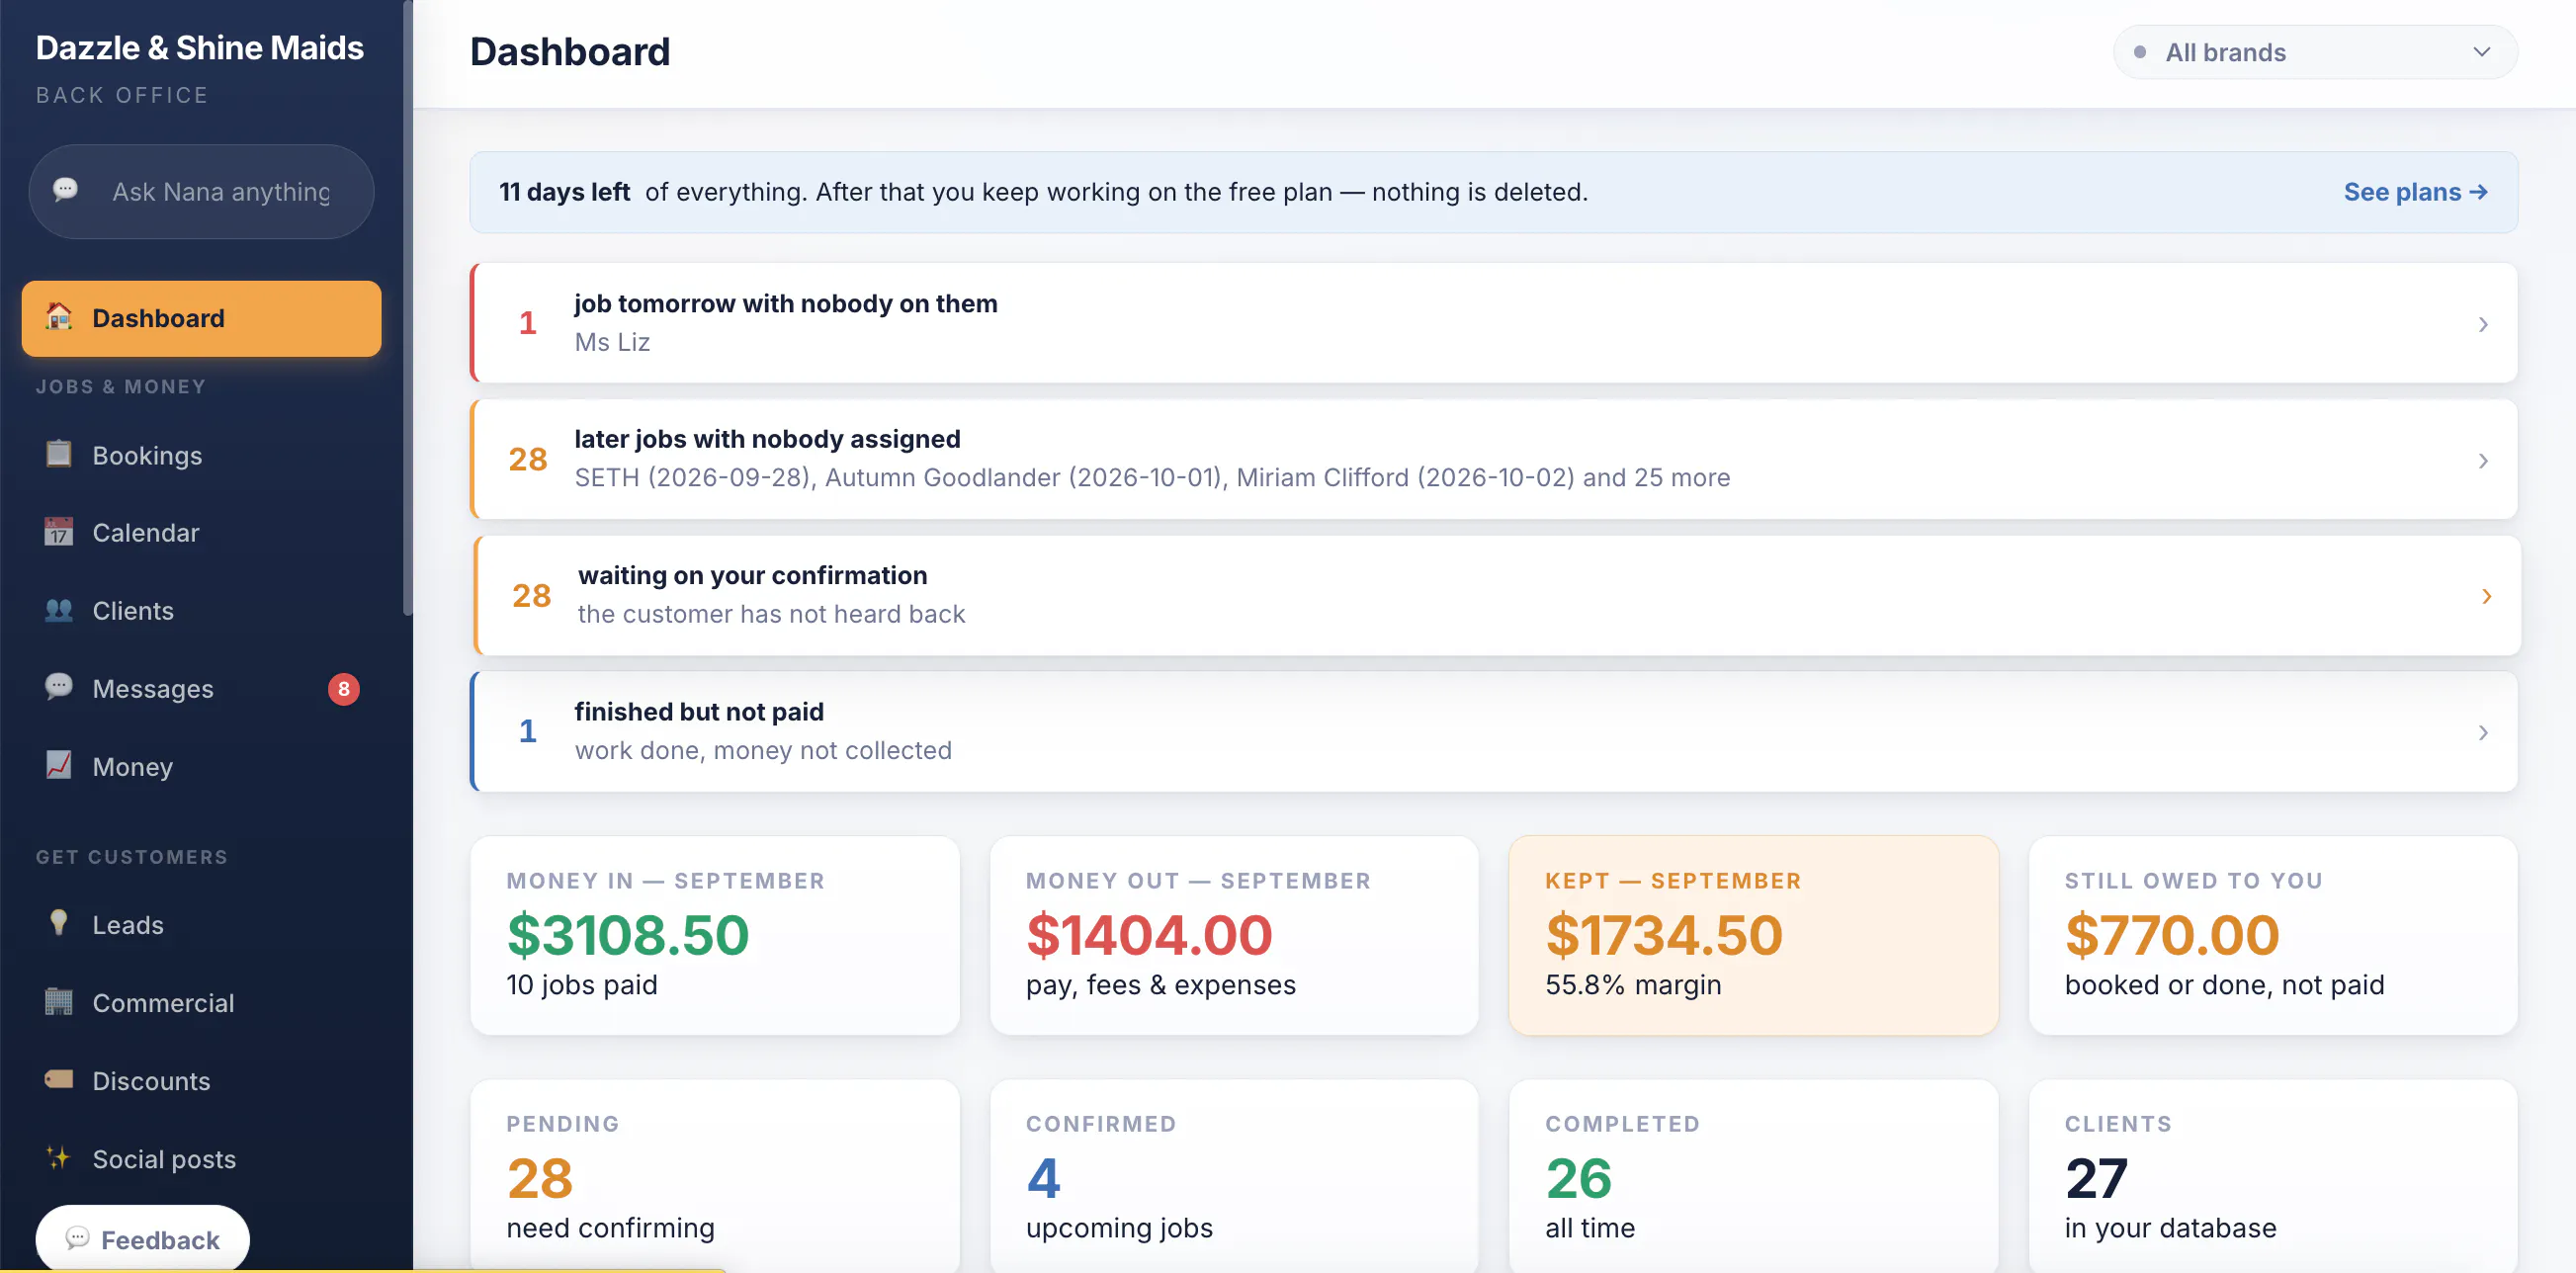The image size is (2576, 1273).
Task: Open the Confirmed 4 upcoming jobs card
Action: click(x=1233, y=1176)
